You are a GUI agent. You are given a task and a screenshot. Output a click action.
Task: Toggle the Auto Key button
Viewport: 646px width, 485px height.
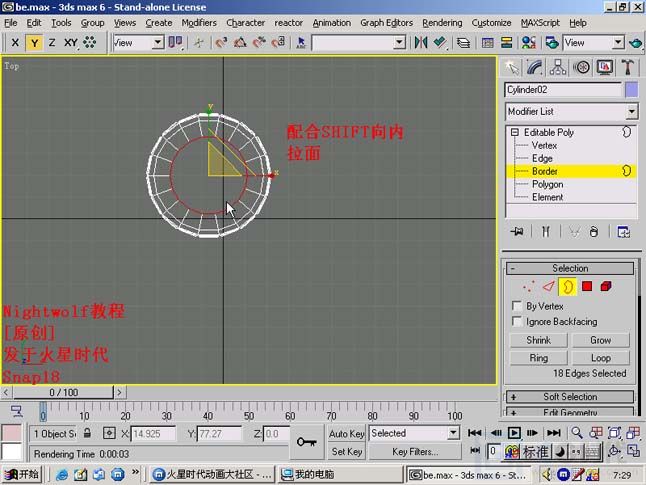pos(346,433)
